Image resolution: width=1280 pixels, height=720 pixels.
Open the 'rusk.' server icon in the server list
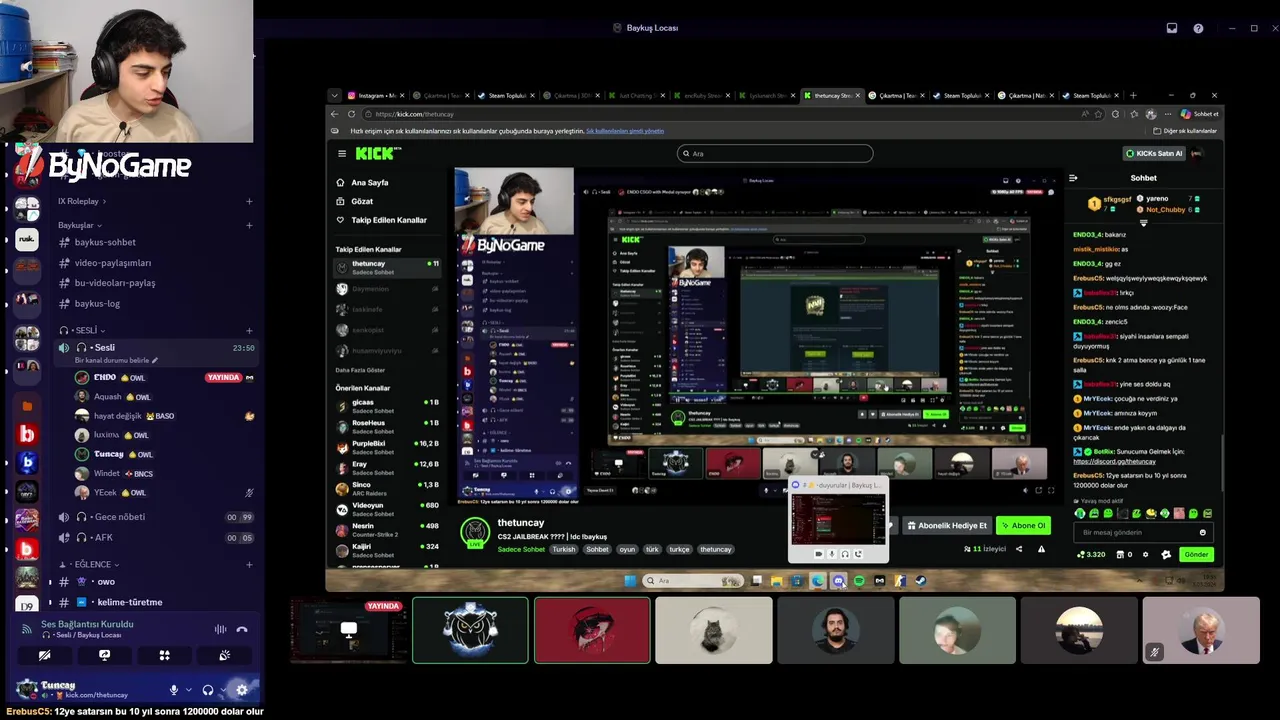click(x=27, y=239)
